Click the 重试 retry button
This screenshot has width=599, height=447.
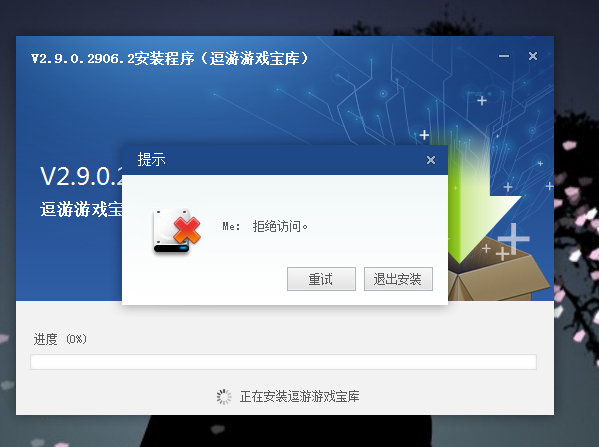[x=321, y=279]
